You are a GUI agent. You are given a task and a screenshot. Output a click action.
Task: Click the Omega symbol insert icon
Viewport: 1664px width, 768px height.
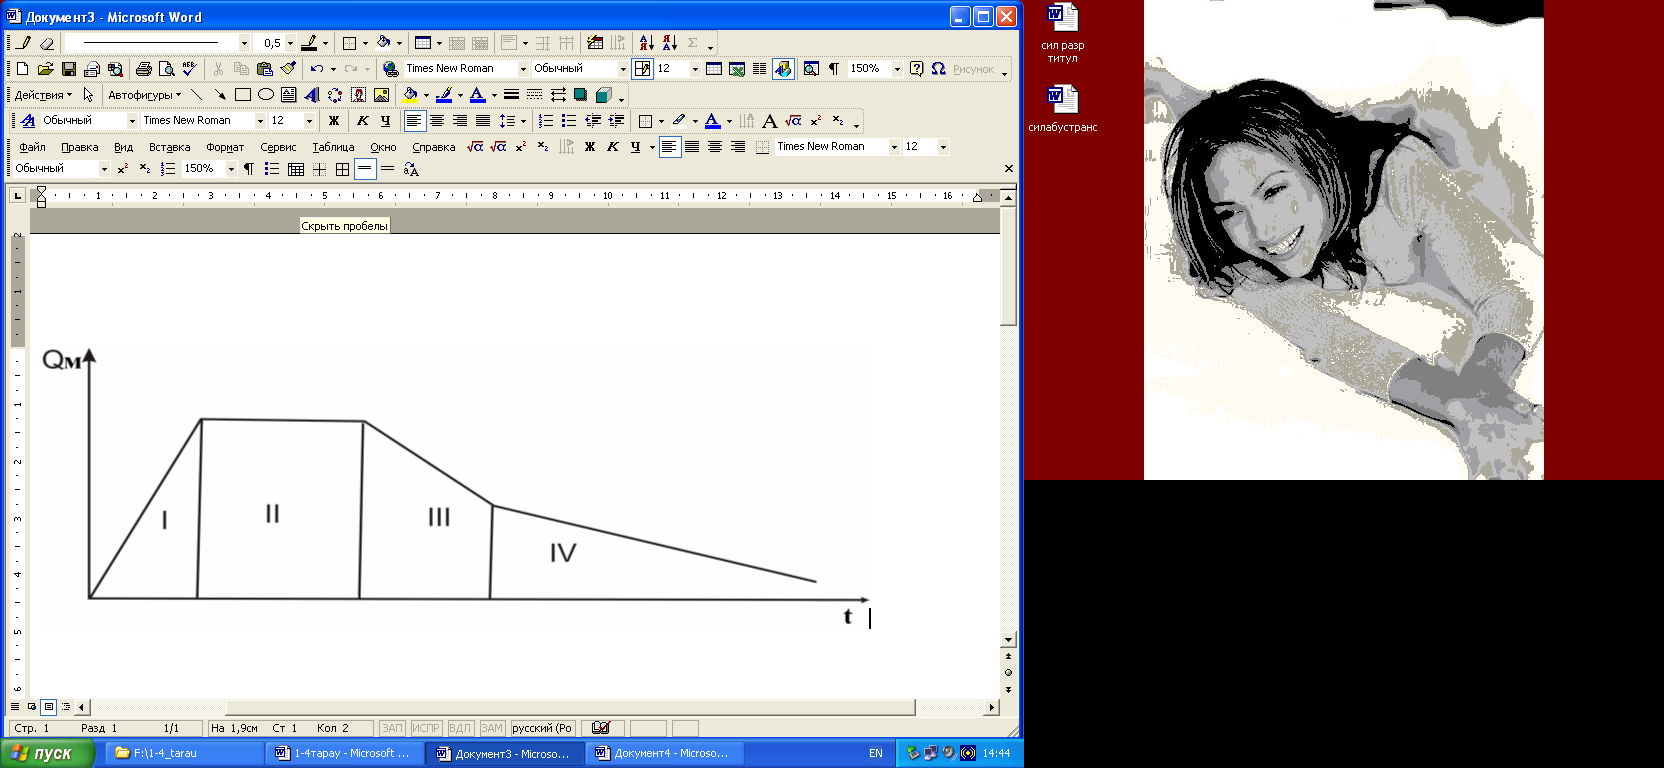pyautogui.click(x=938, y=69)
